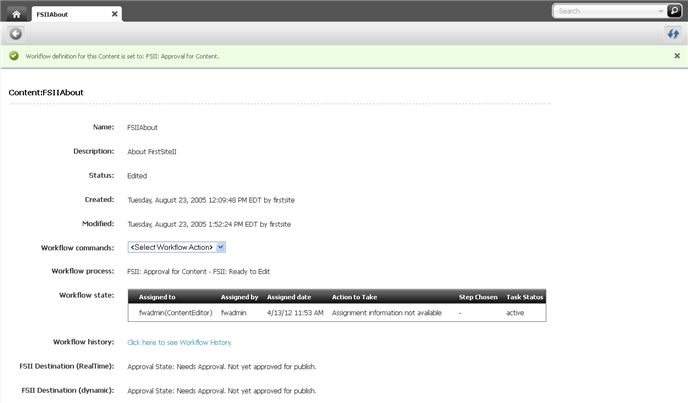Click the description 'About FirstSiteII'

pyautogui.click(x=152, y=152)
